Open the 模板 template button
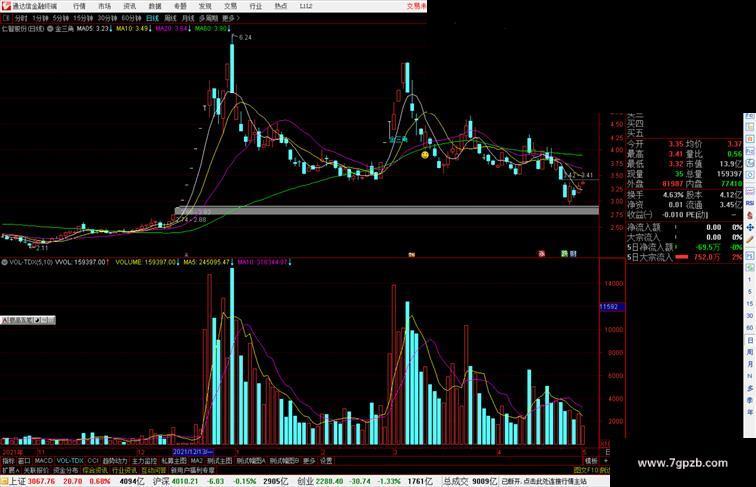756x487 pixels. pos(591,461)
